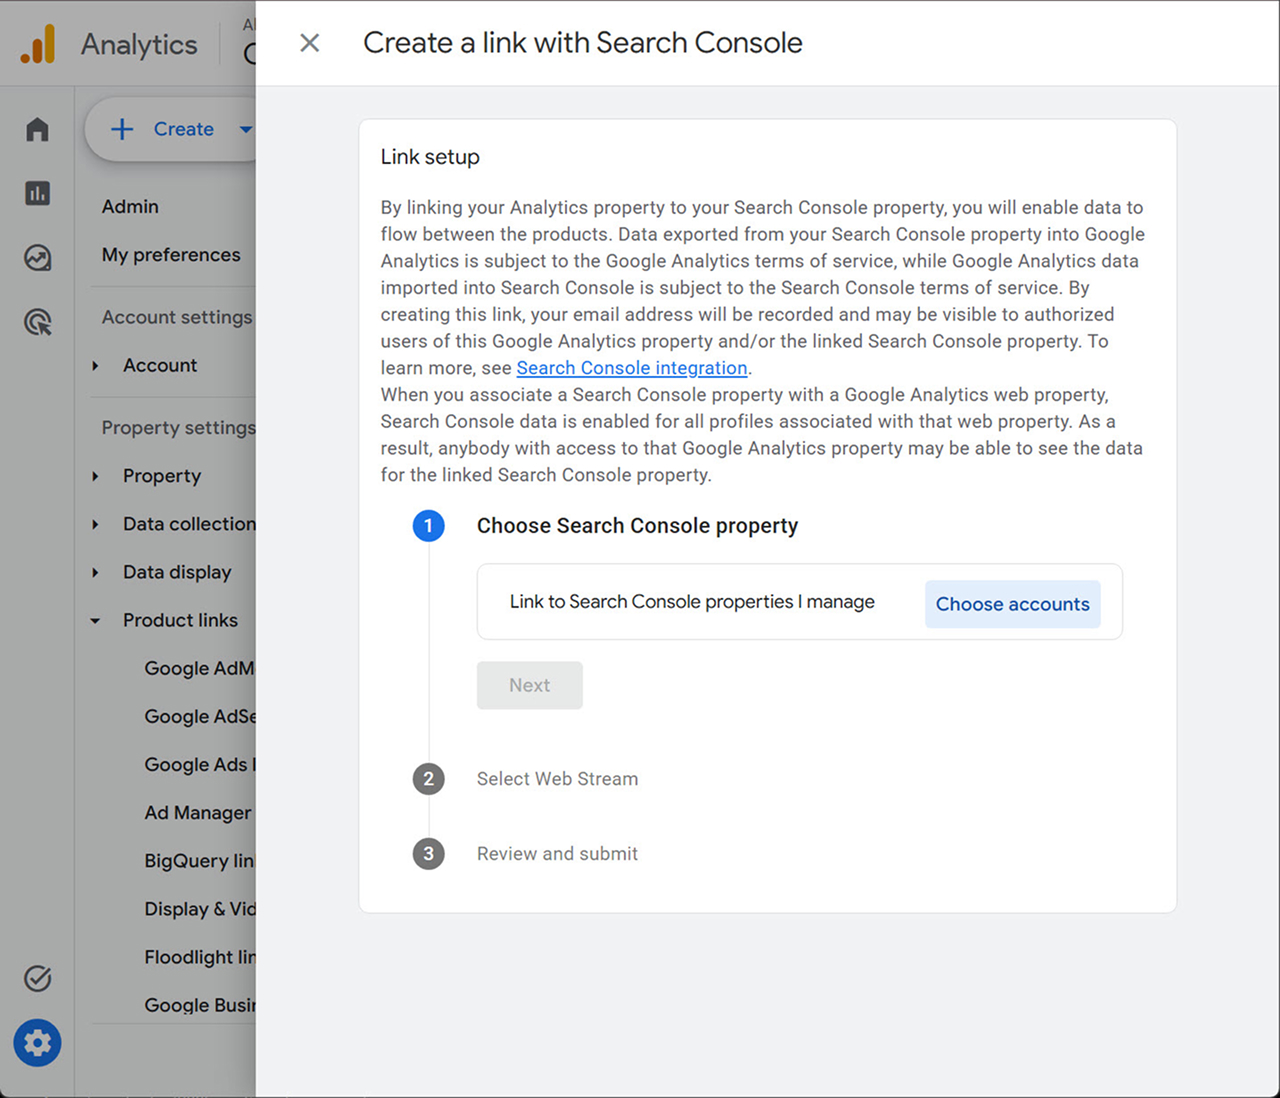This screenshot has width=1280, height=1098.
Task: Open the Data collection item
Action: point(189,524)
